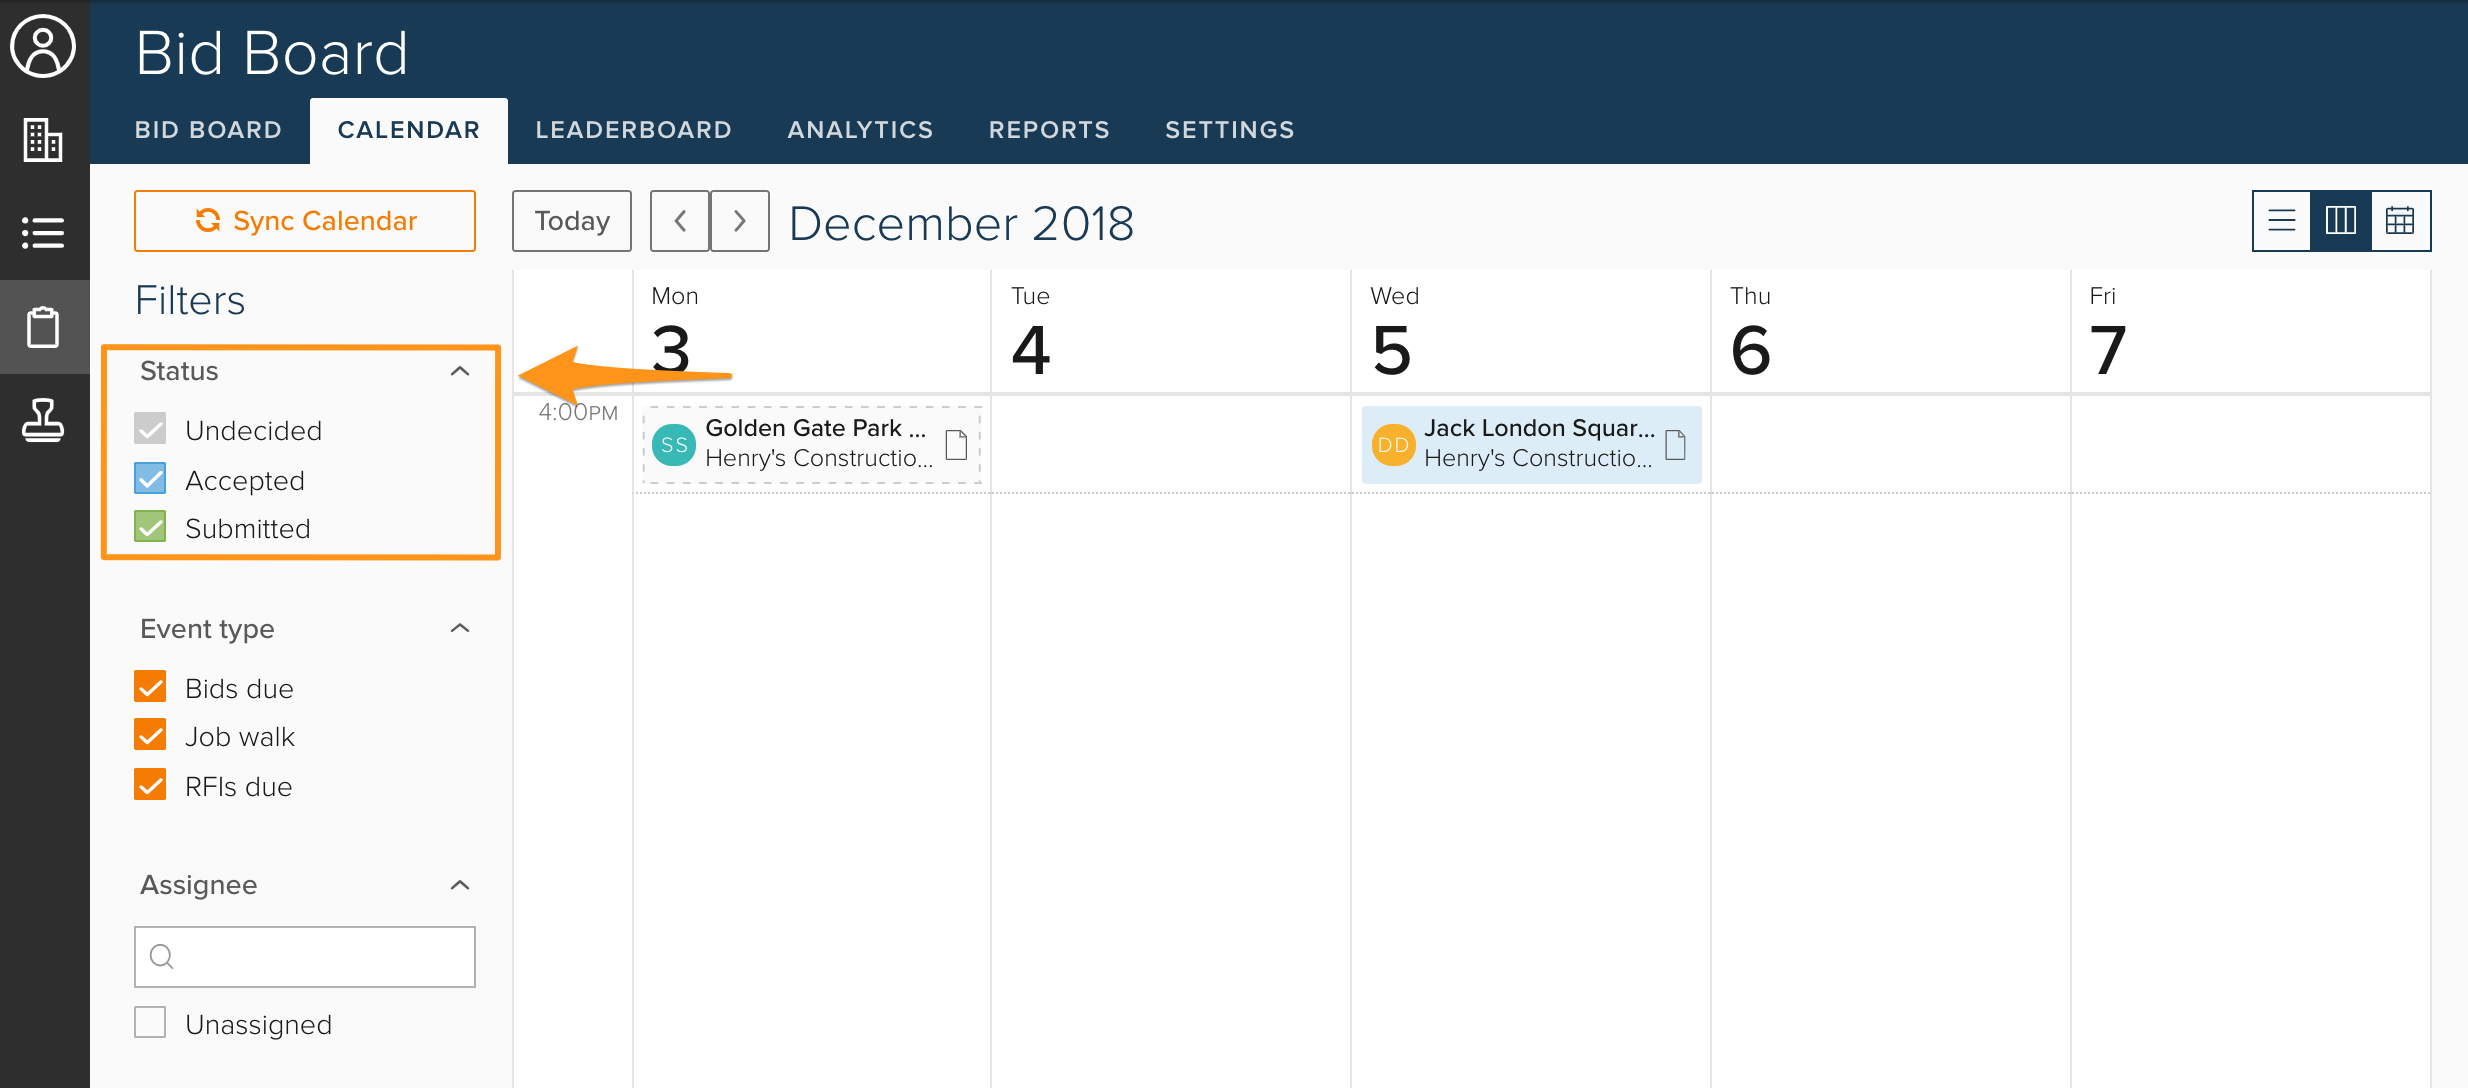Click the assignee search field
This screenshot has width=2468, height=1088.
pos(305,957)
